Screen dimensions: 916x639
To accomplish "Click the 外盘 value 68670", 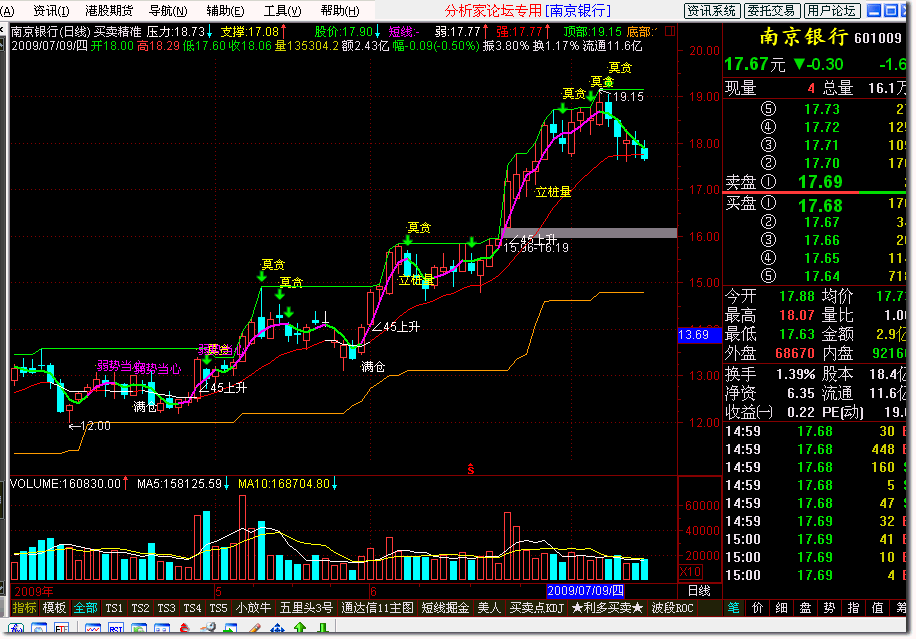I will pyautogui.click(x=795, y=353).
